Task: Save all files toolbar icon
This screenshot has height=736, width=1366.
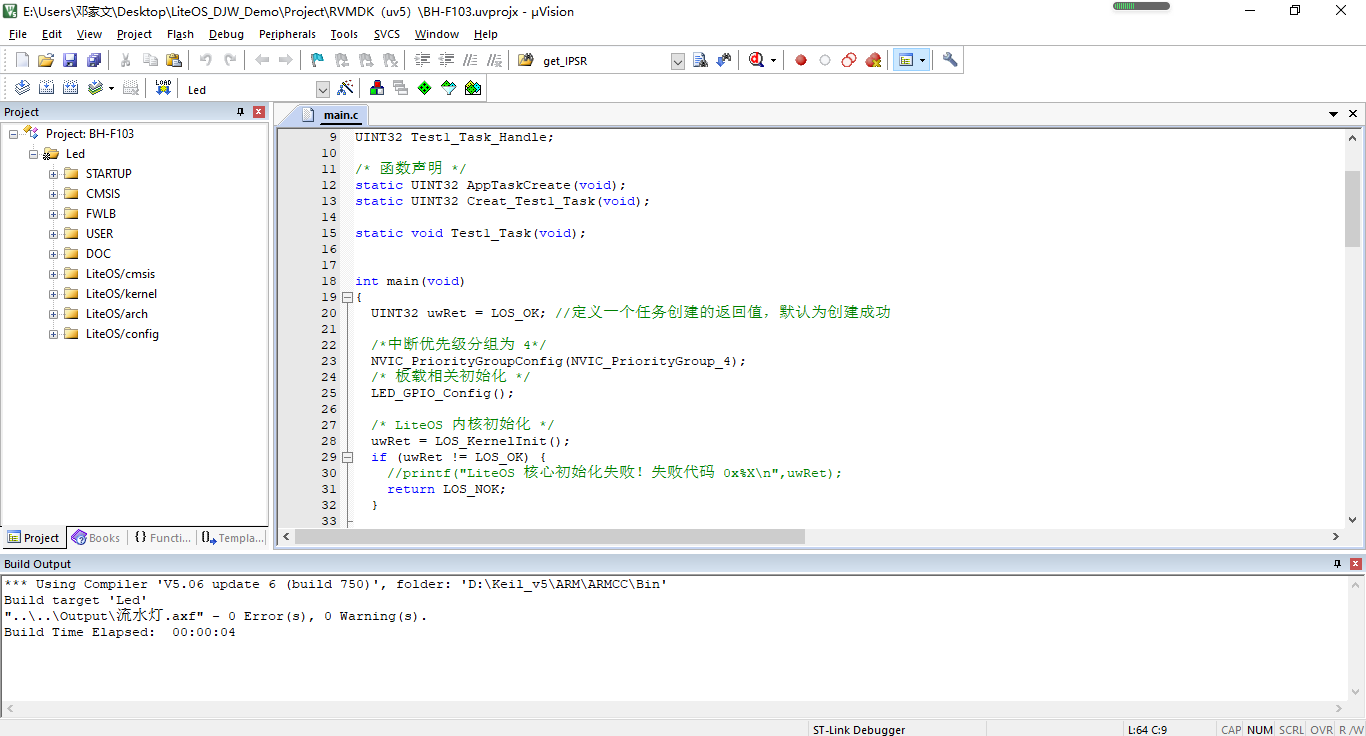Action: pos(92,60)
